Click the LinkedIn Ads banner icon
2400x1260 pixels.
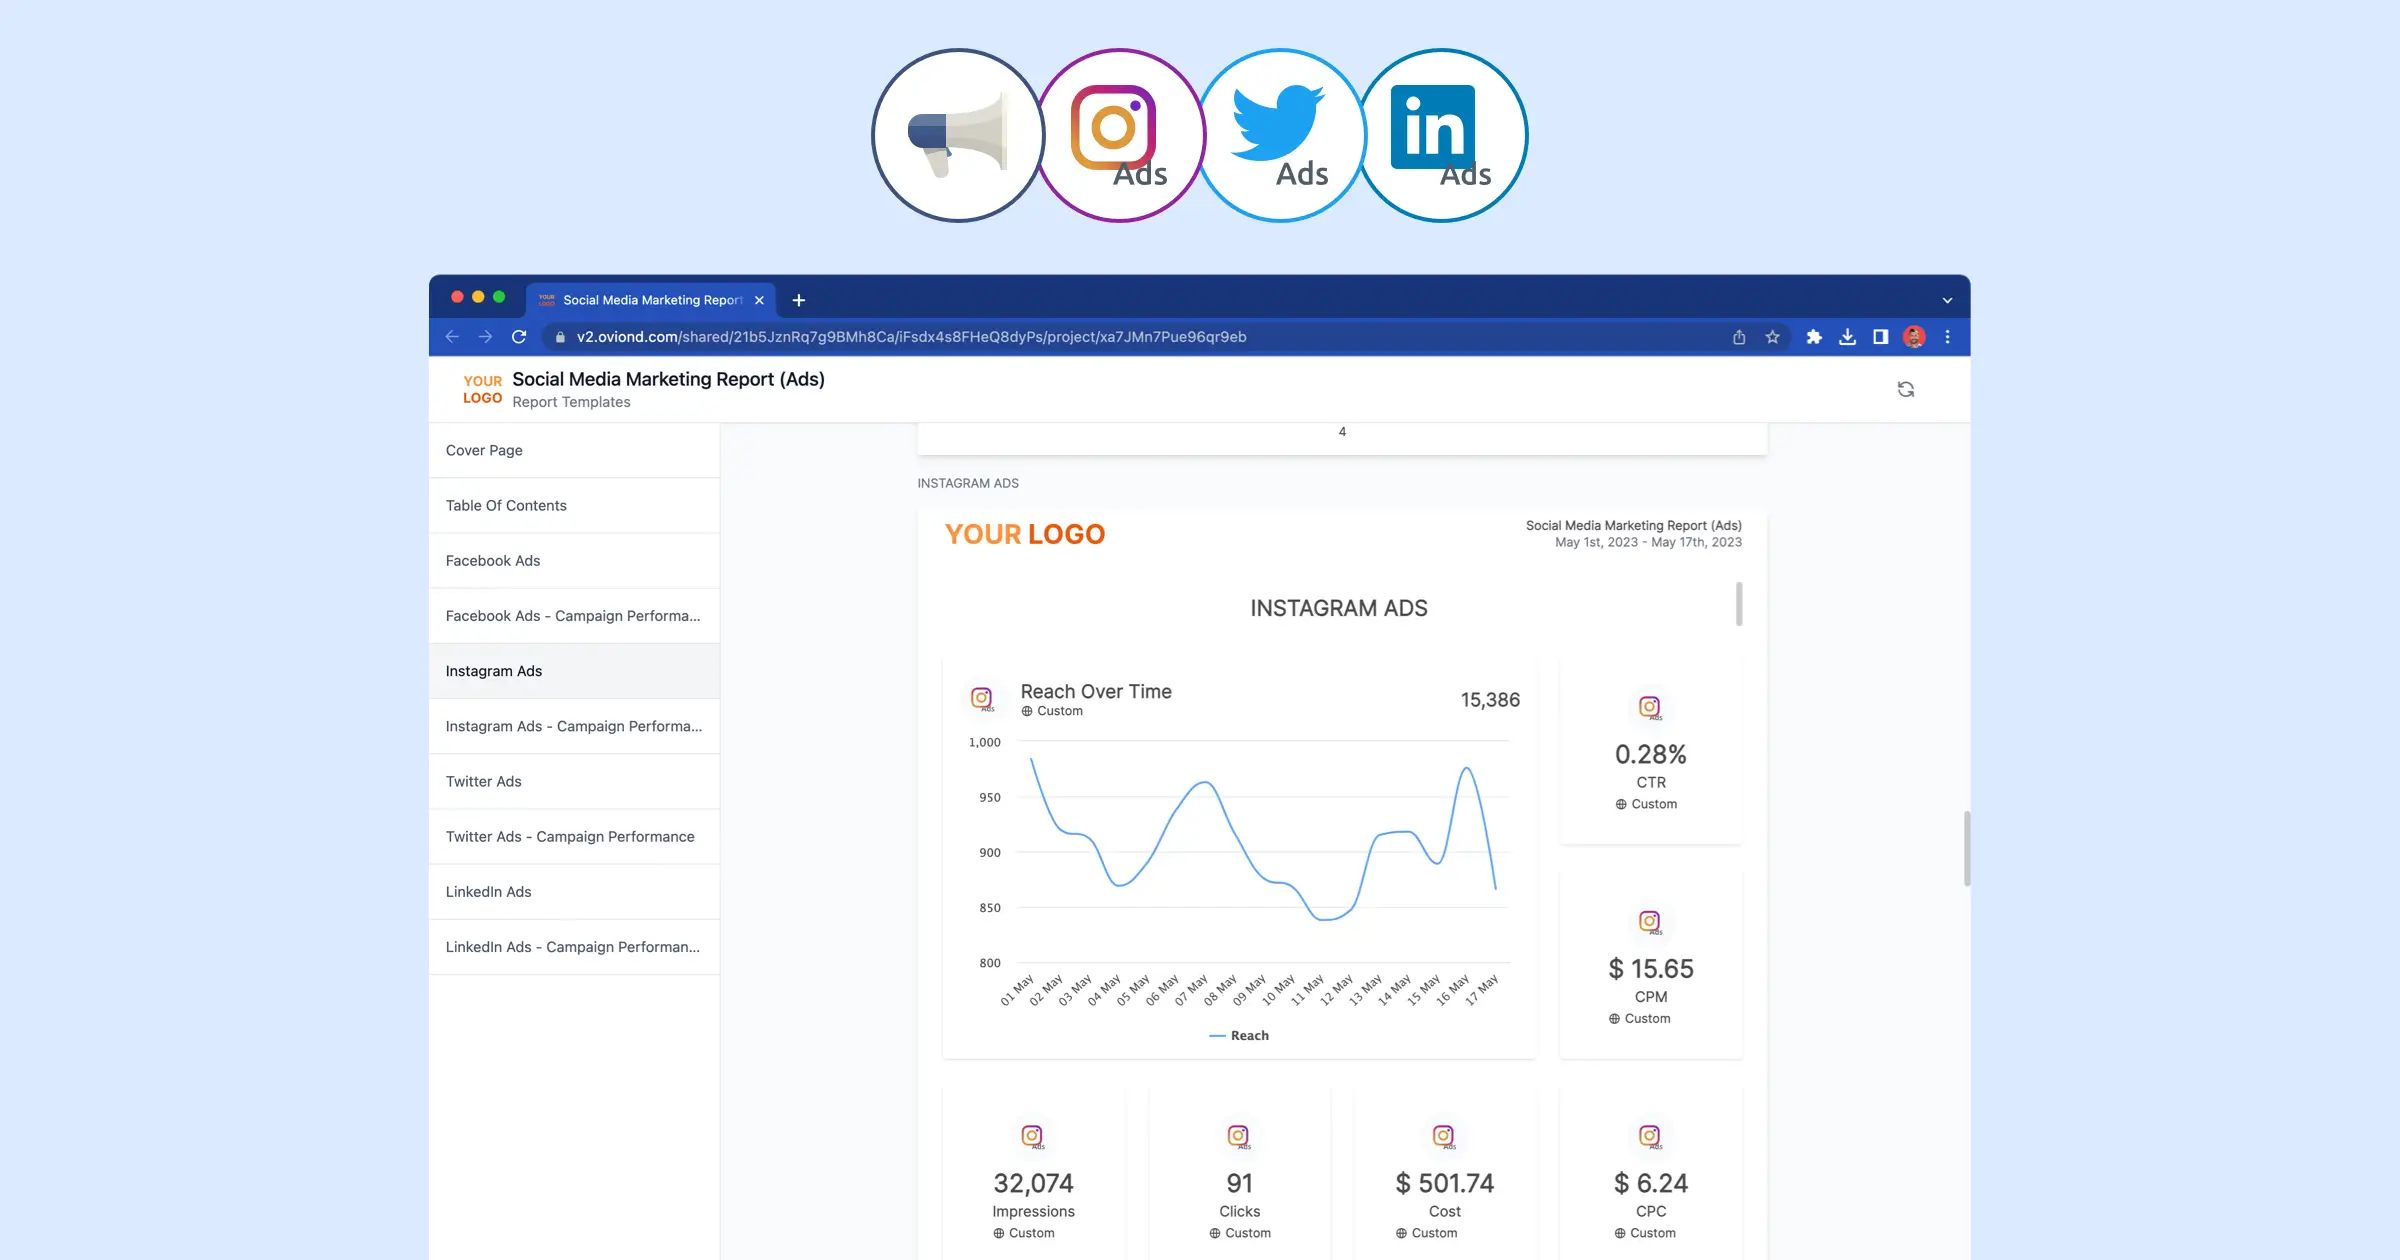coord(1442,136)
